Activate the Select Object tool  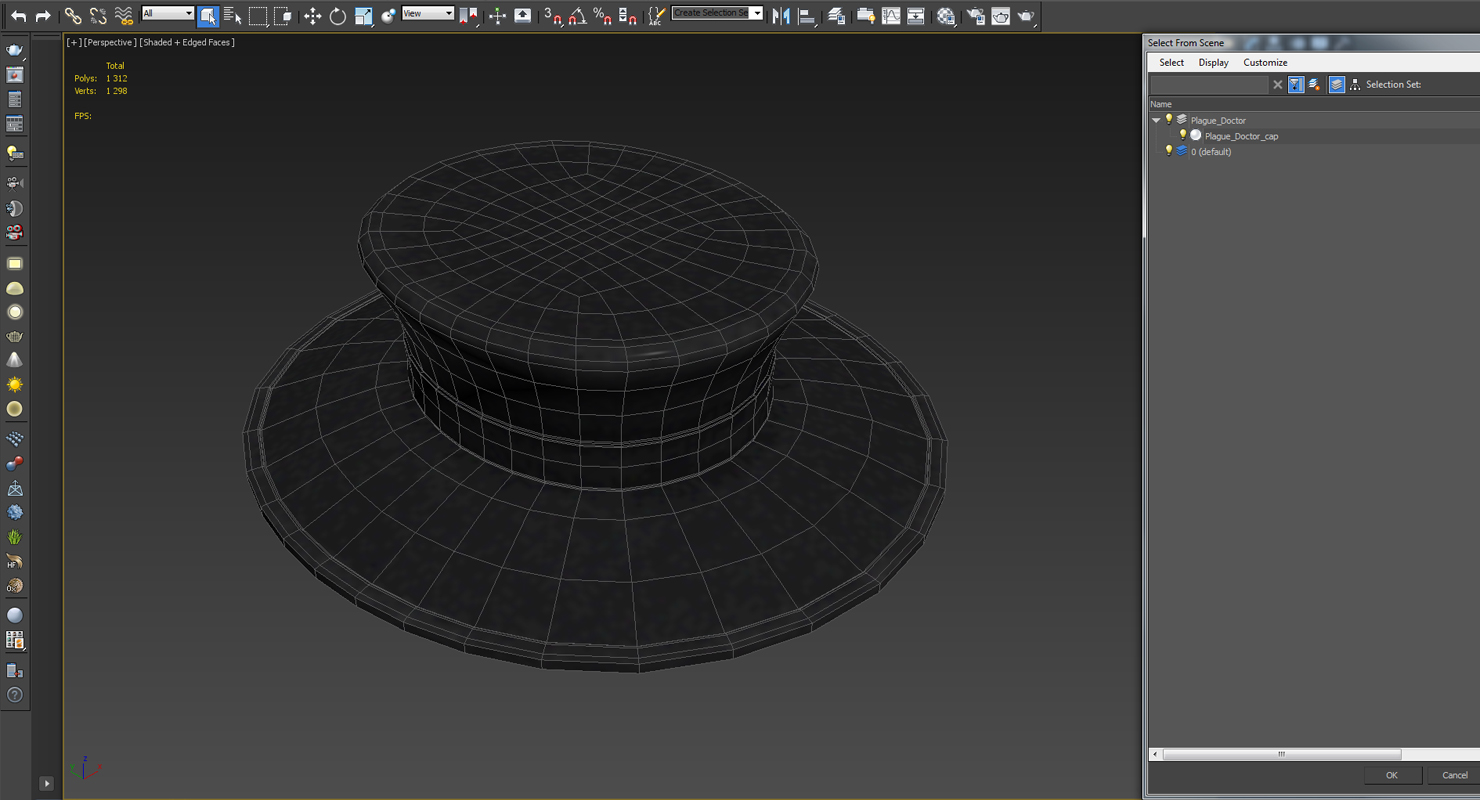(208, 16)
